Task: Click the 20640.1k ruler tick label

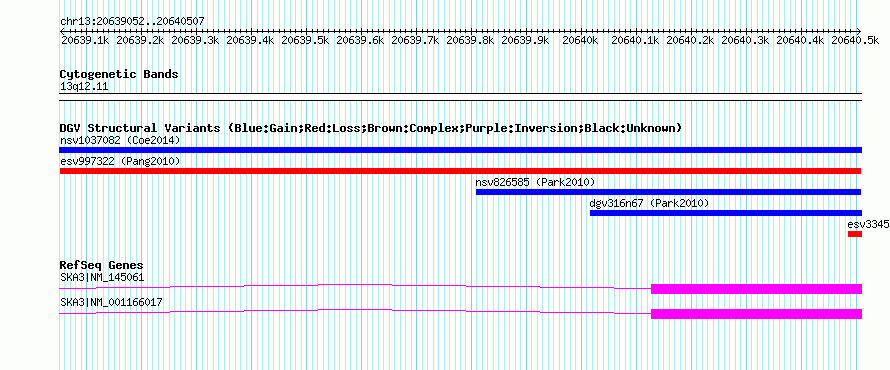Action: pos(635,40)
